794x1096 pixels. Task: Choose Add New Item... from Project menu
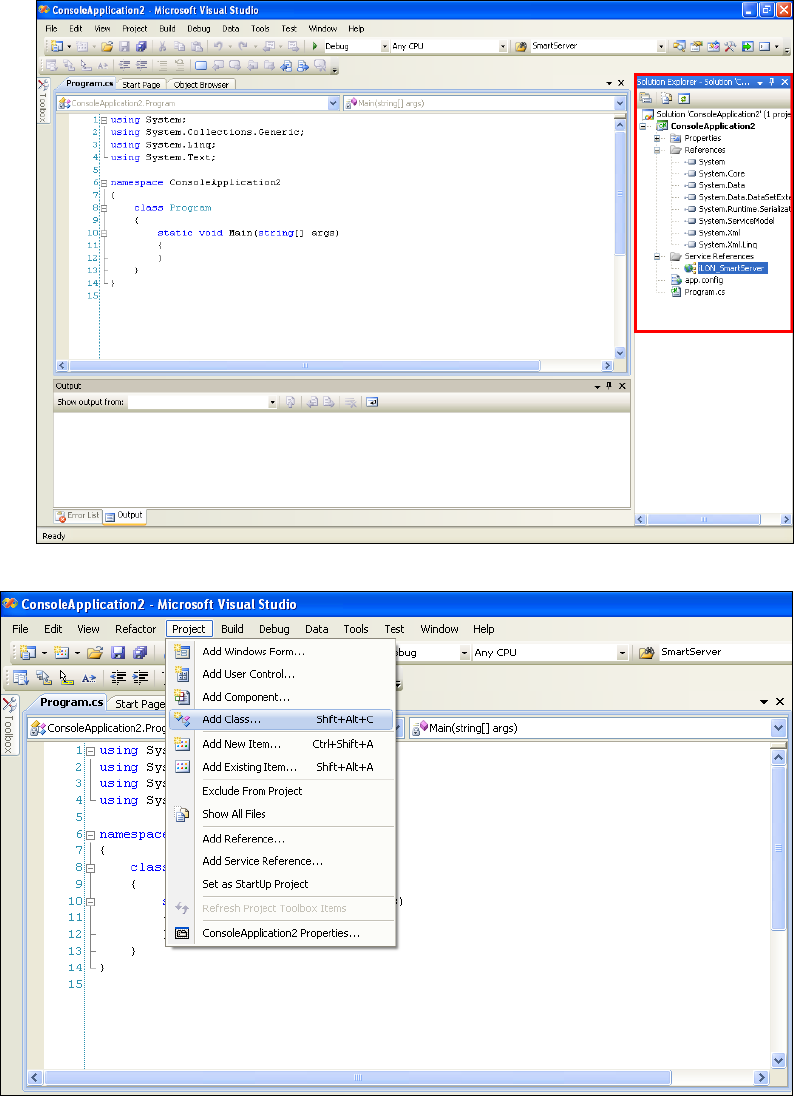(281, 744)
